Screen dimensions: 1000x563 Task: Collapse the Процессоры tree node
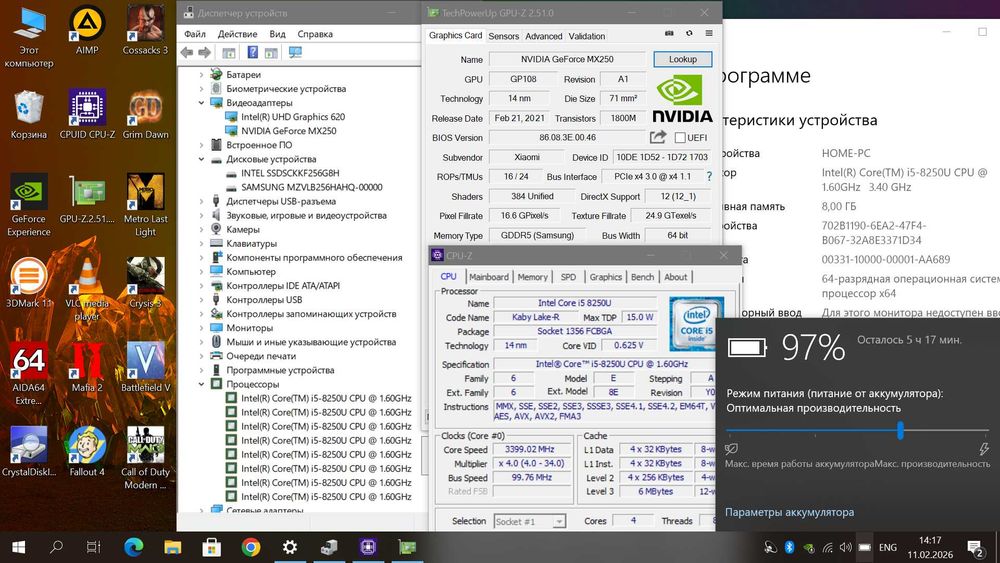coord(202,384)
